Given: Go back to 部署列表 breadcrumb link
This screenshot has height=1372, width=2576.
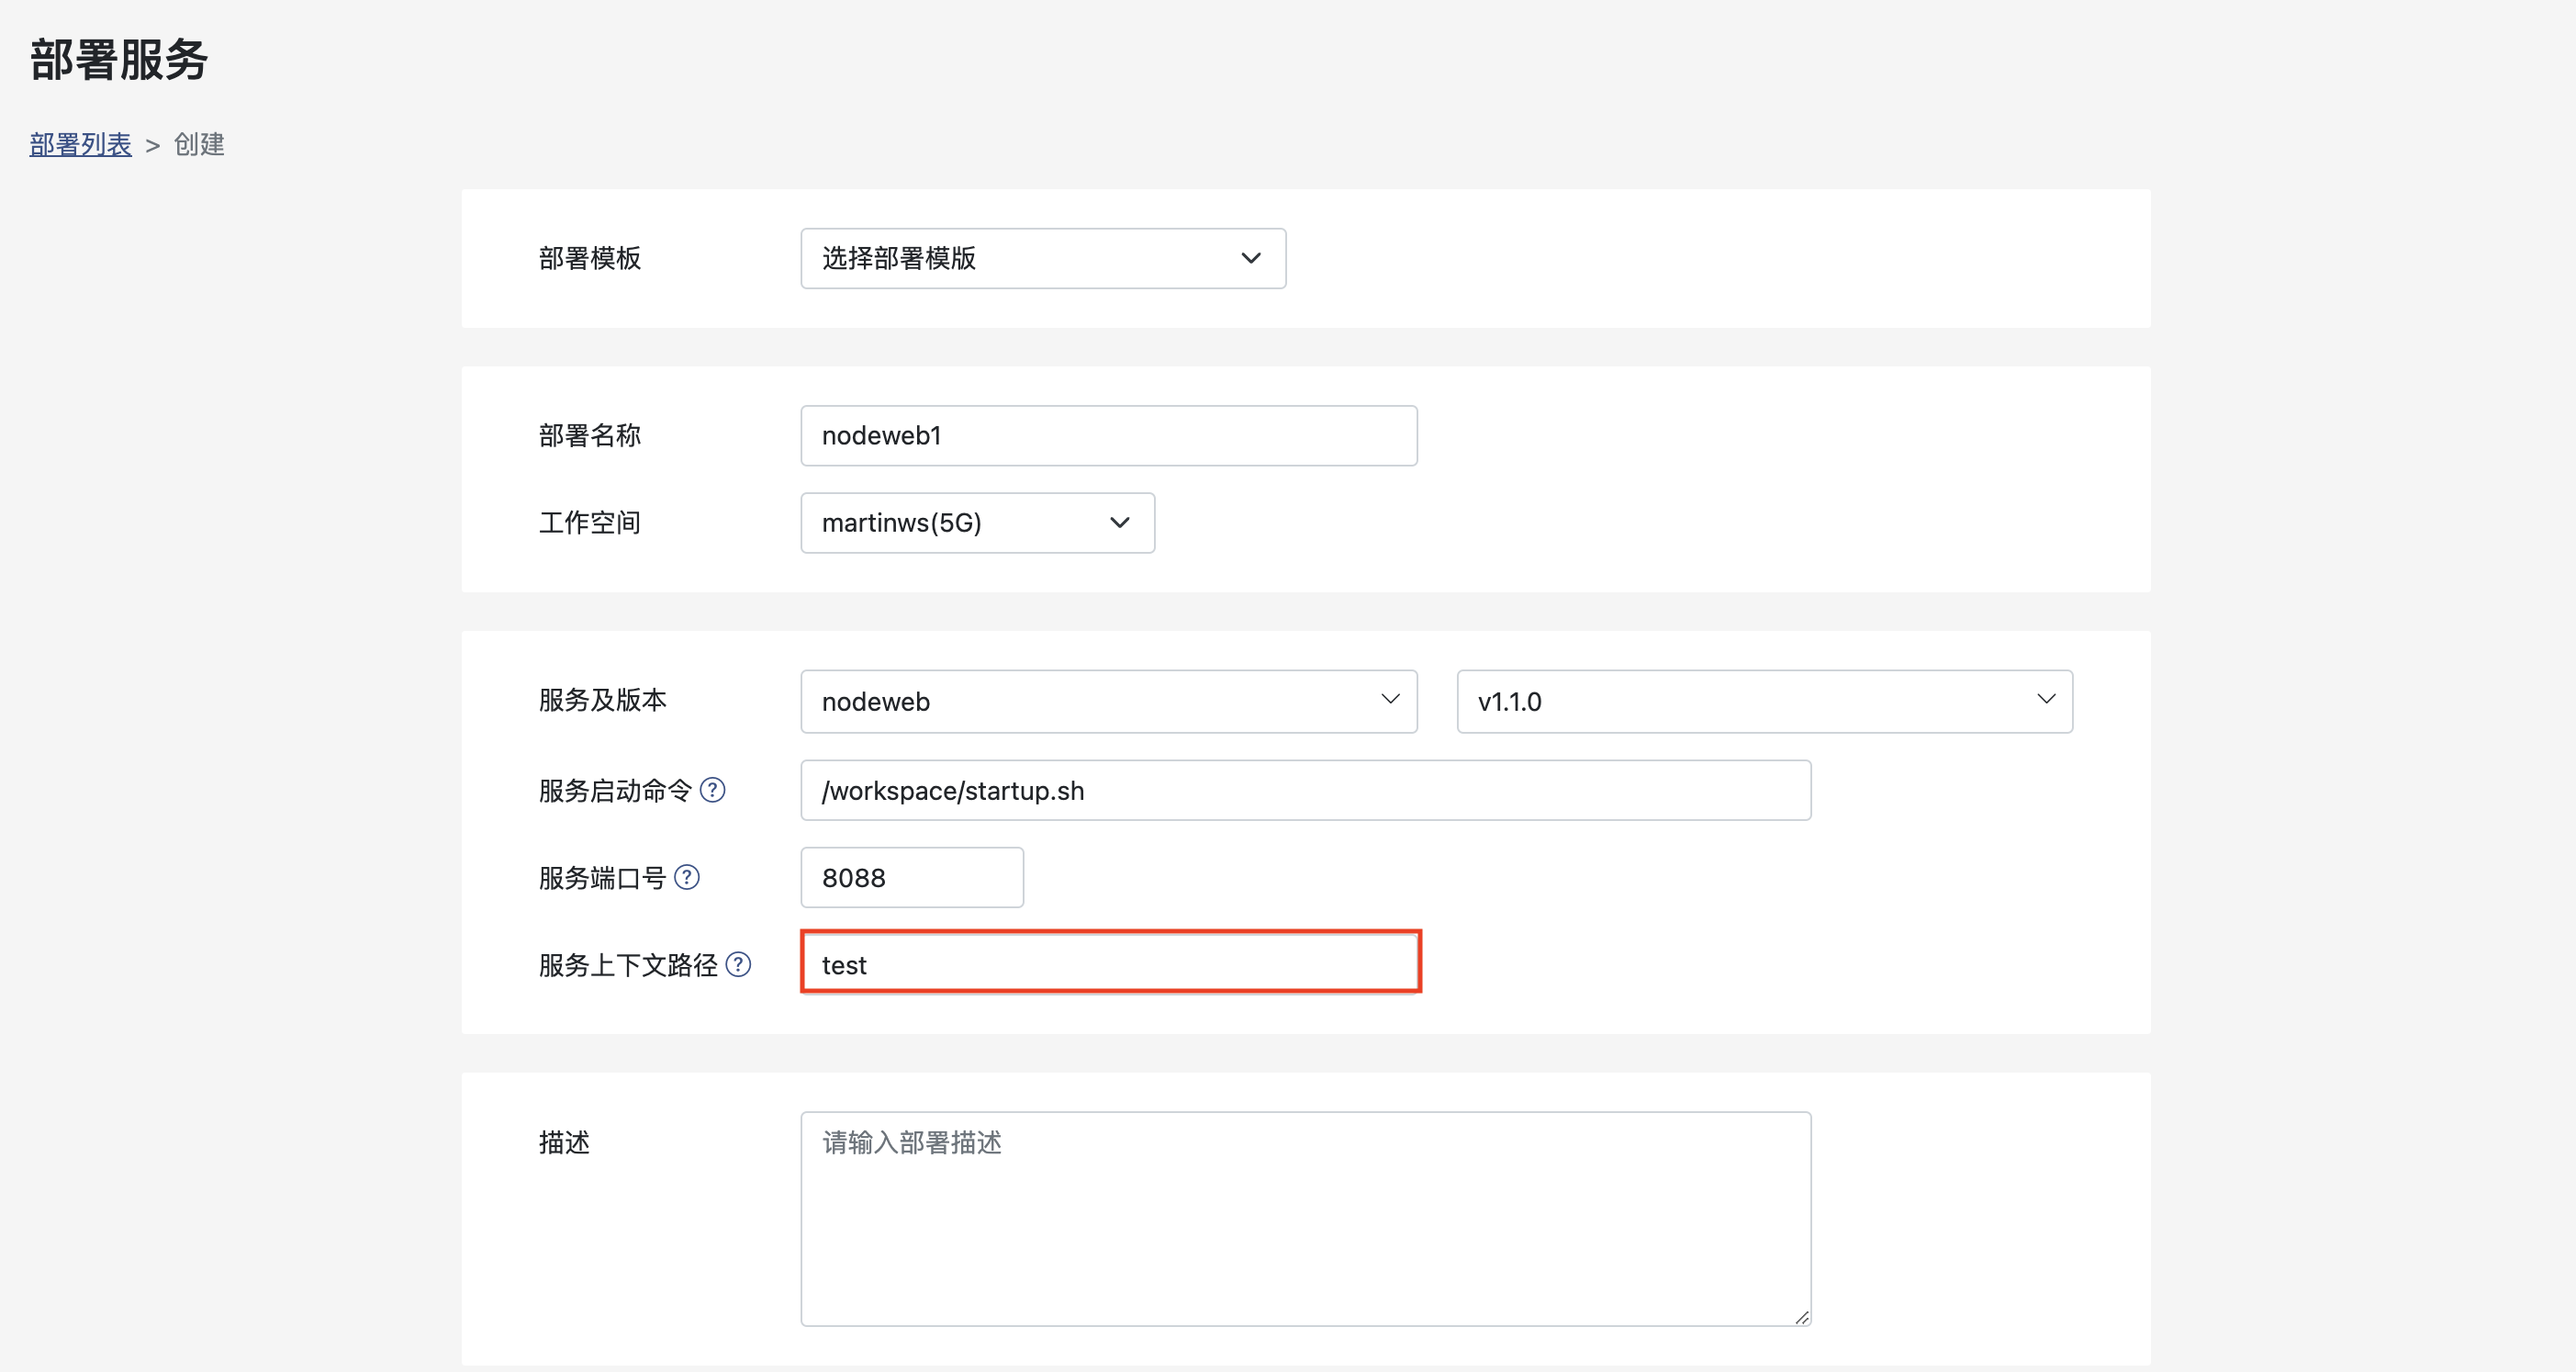Looking at the screenshot, I should [80, 144].
